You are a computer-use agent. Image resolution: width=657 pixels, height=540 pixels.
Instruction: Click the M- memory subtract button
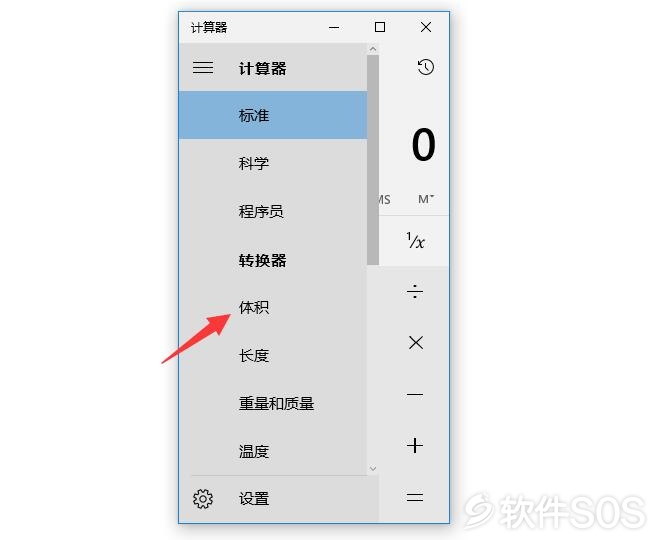point(426,199)
